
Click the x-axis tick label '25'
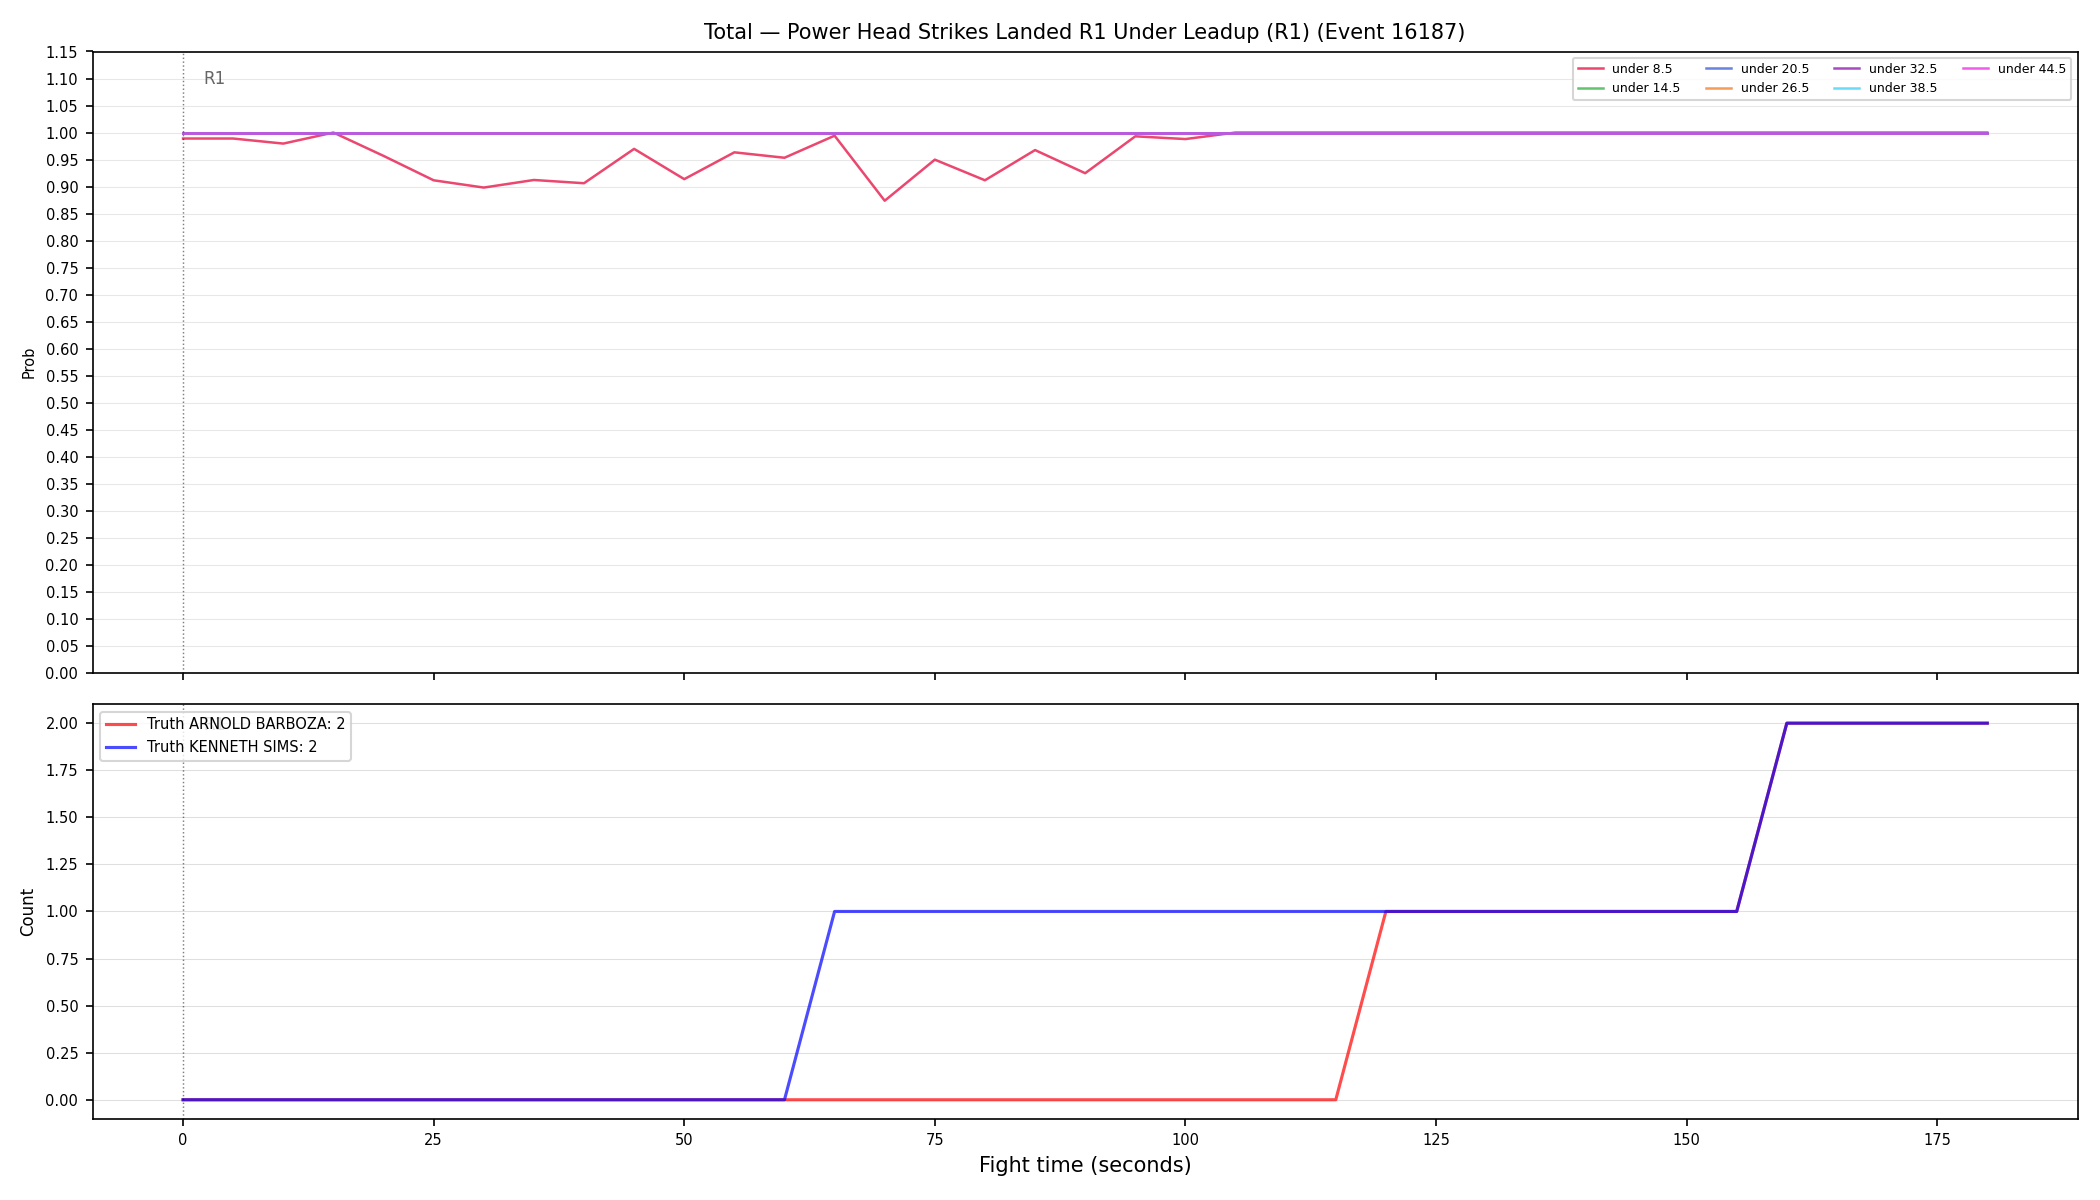tap(433, 1139)
